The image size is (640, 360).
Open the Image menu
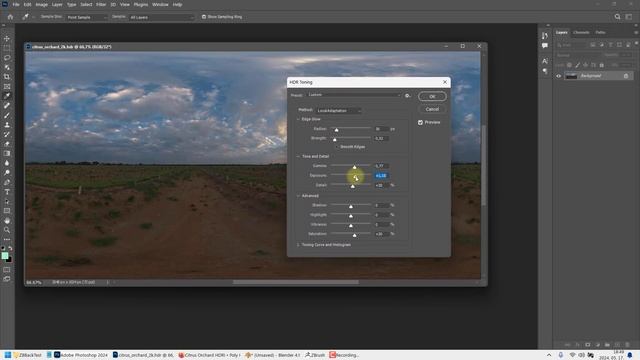point(42,4)
